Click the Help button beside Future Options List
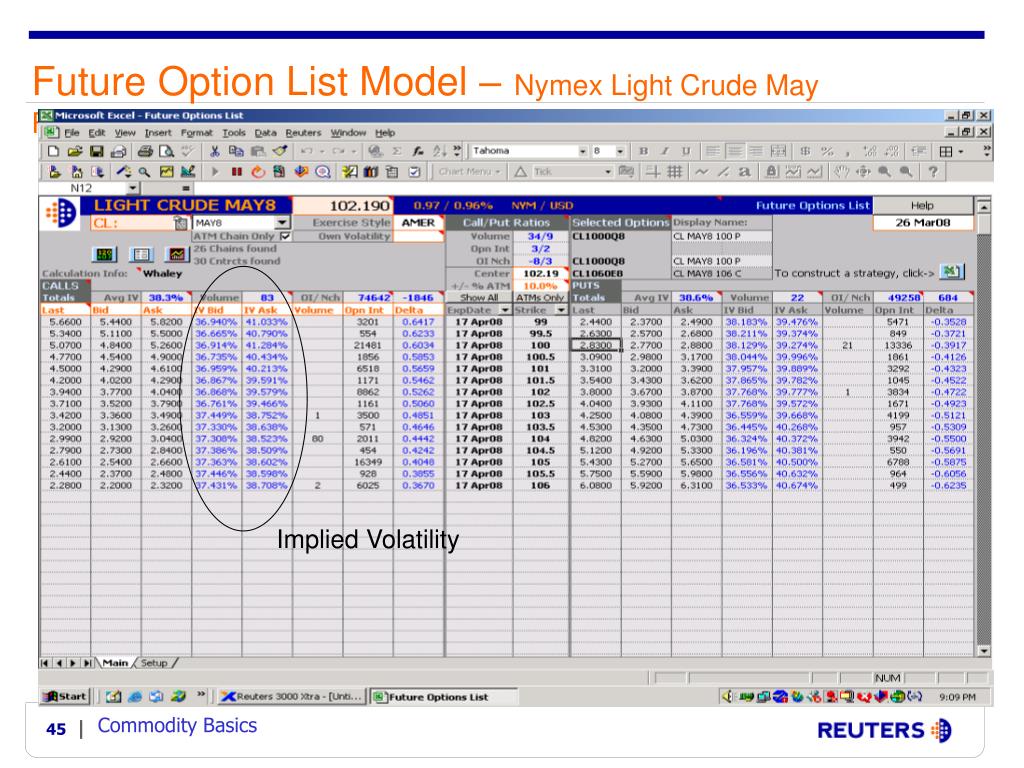Image resolution: width=1024 pixels, height=768 pixels. pos(922,206)
